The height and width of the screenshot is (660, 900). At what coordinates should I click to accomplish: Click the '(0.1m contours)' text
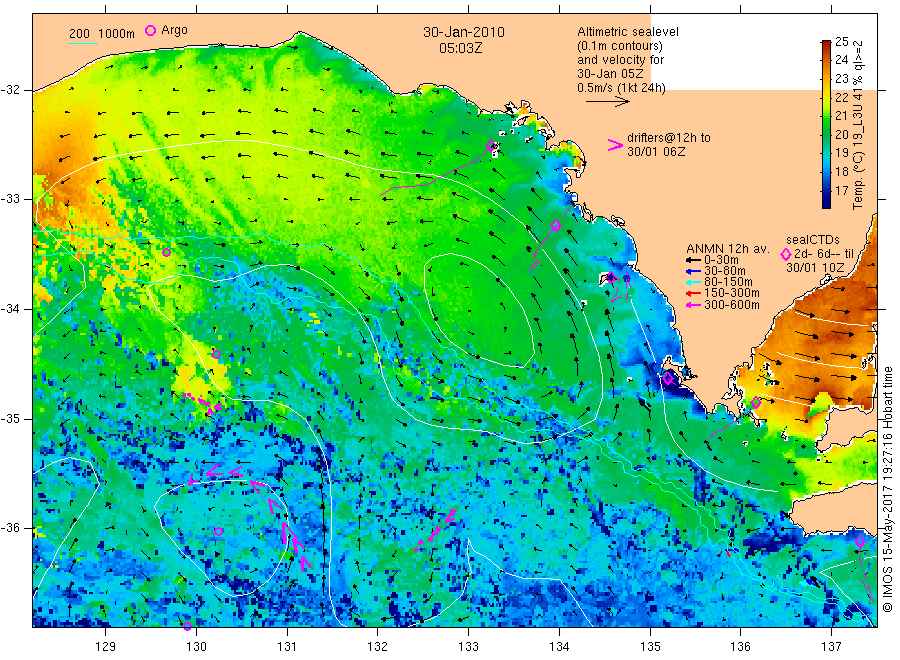click(x=620, y=46)
